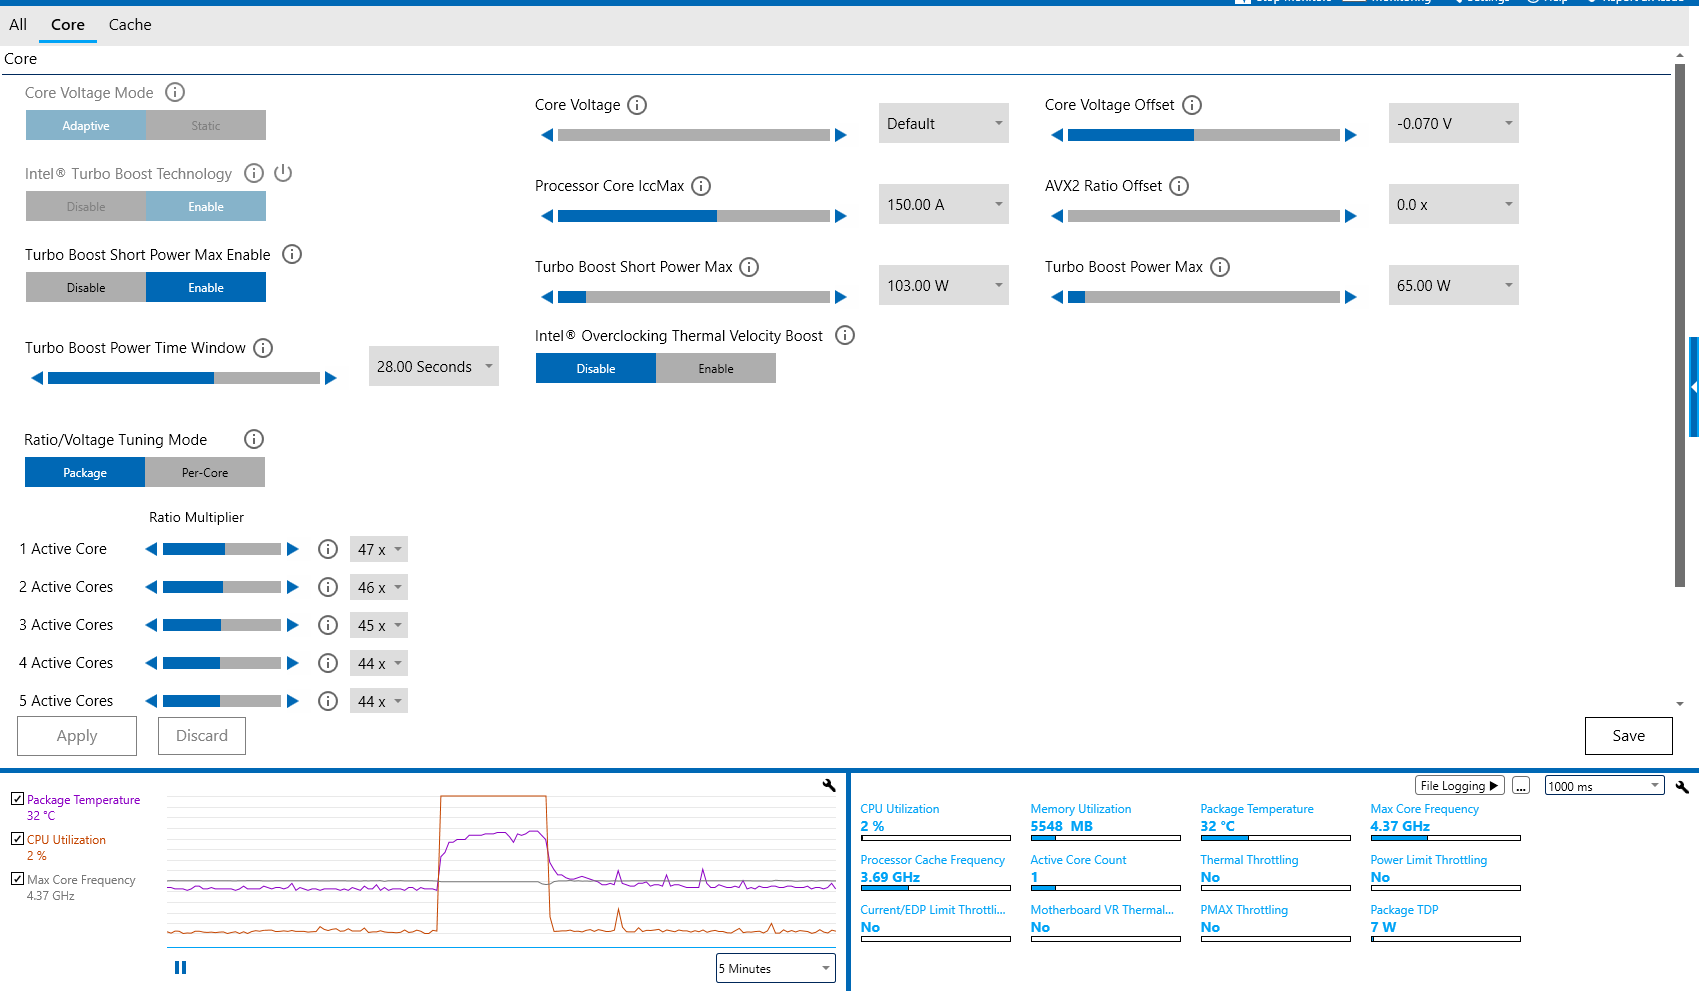The width and height of the screenshot is (1699, 991).
Task: Expand the right side panel handle
Action: (x=1694, y=387)
